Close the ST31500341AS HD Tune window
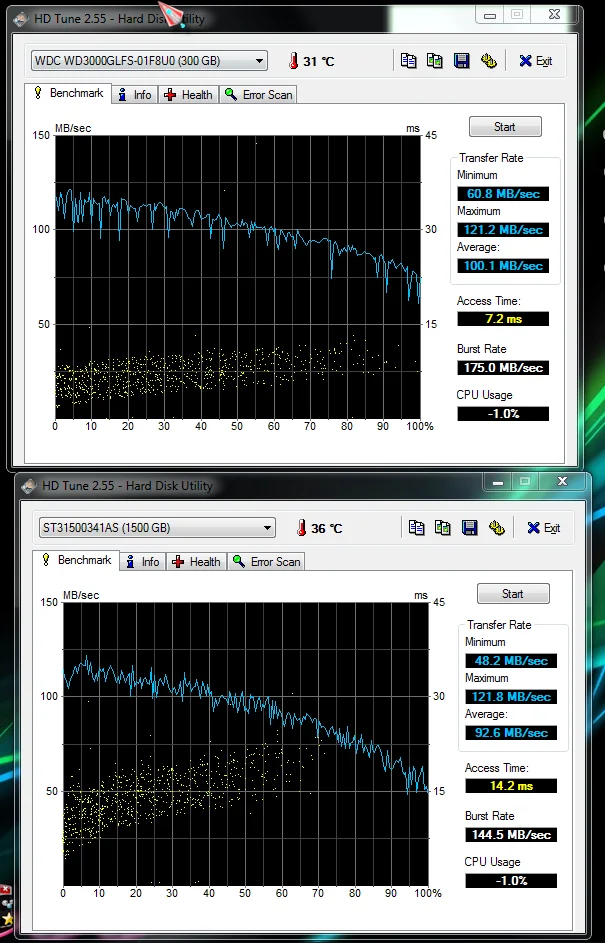This screenshot has width=605, height=943. click(562, 481)
